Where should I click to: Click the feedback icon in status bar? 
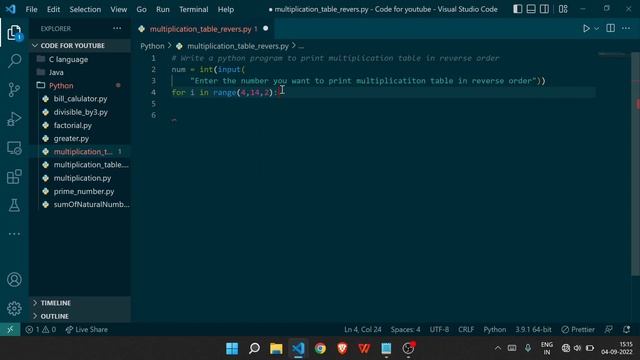point(609,329)
